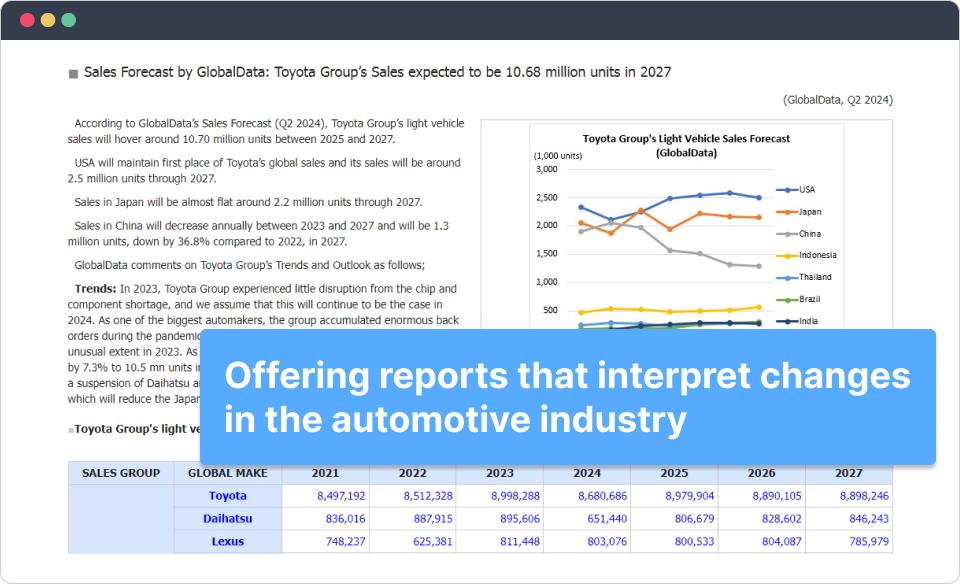Screen dimensions: 960x584
Task: Select Daihatsu 2021 value 836,016
Action: 345,518
